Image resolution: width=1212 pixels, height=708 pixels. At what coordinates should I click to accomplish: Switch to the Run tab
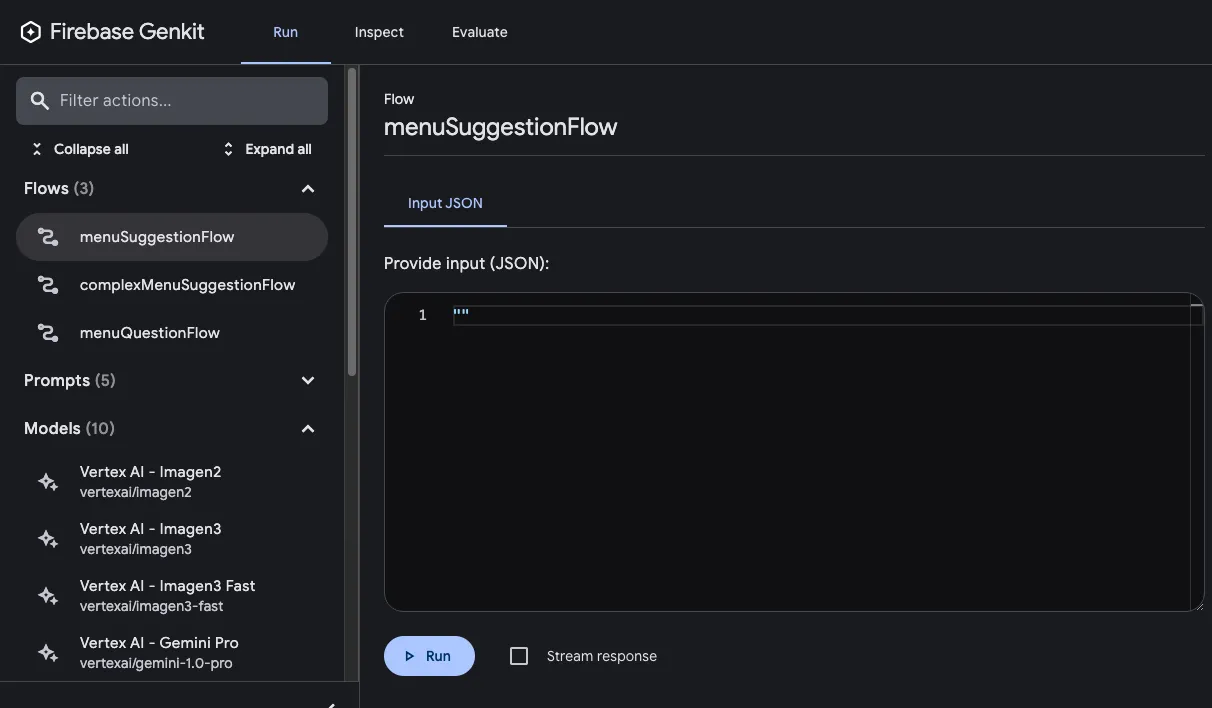[286, 32]
